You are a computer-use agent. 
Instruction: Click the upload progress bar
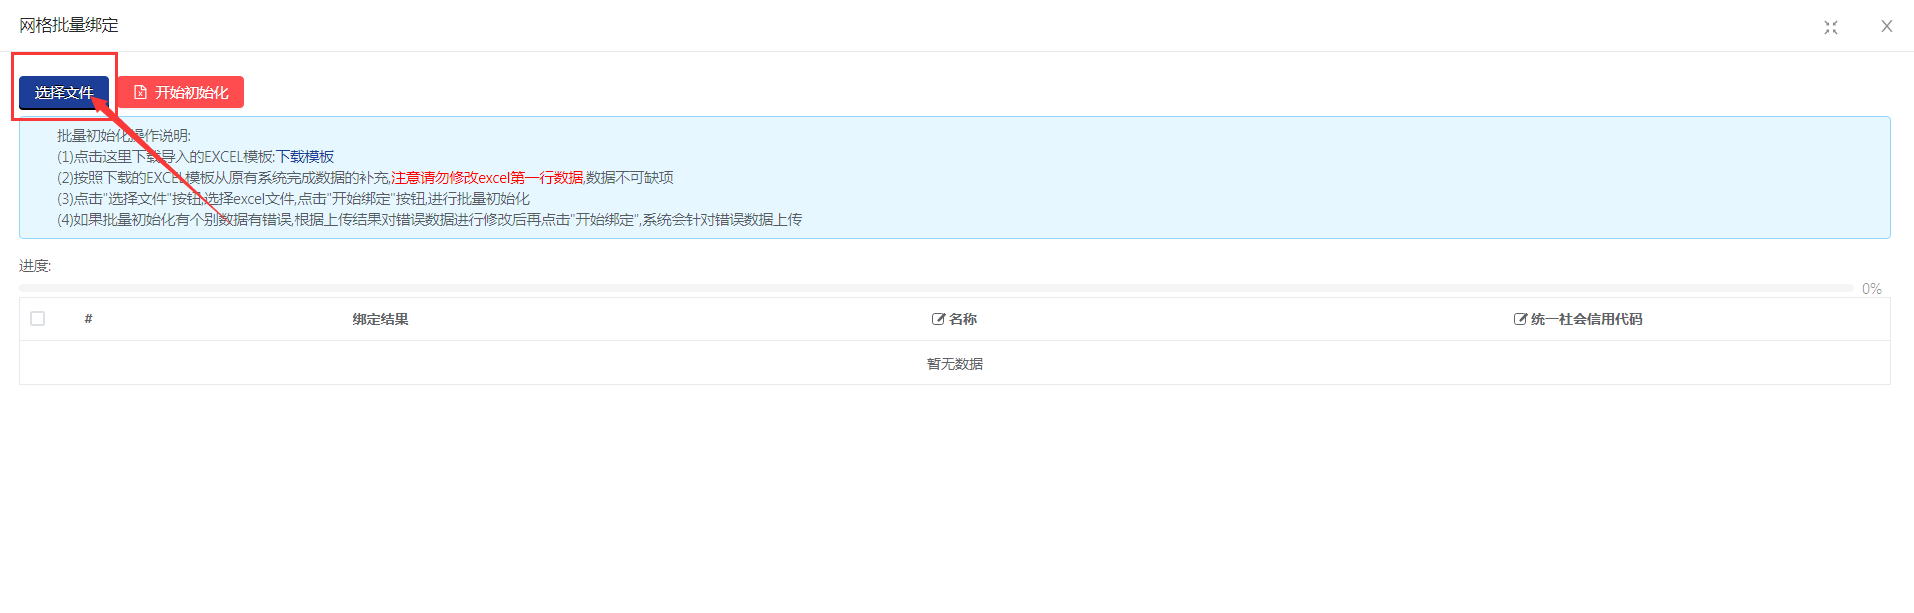[x=935, y=288]
